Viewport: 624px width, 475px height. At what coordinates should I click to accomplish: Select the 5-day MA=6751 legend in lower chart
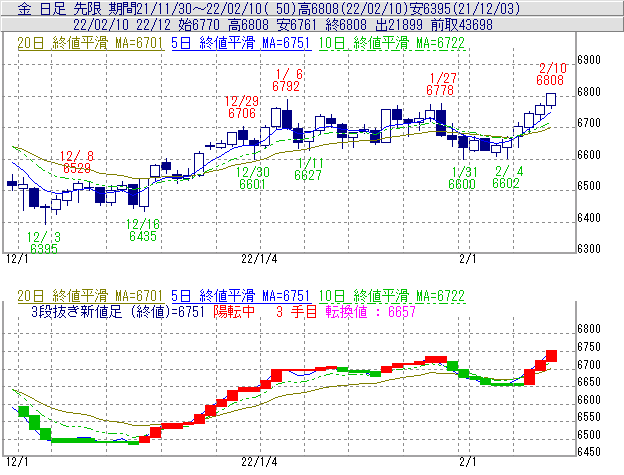(241, 296)
